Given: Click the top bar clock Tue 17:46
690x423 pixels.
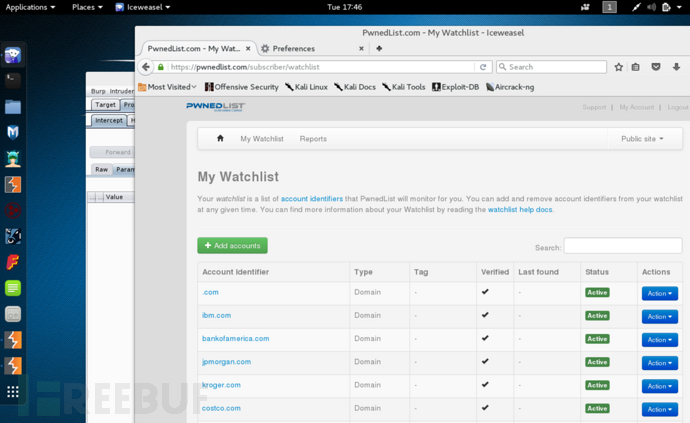Looking at the screenshot, I should tap(345, 7).
